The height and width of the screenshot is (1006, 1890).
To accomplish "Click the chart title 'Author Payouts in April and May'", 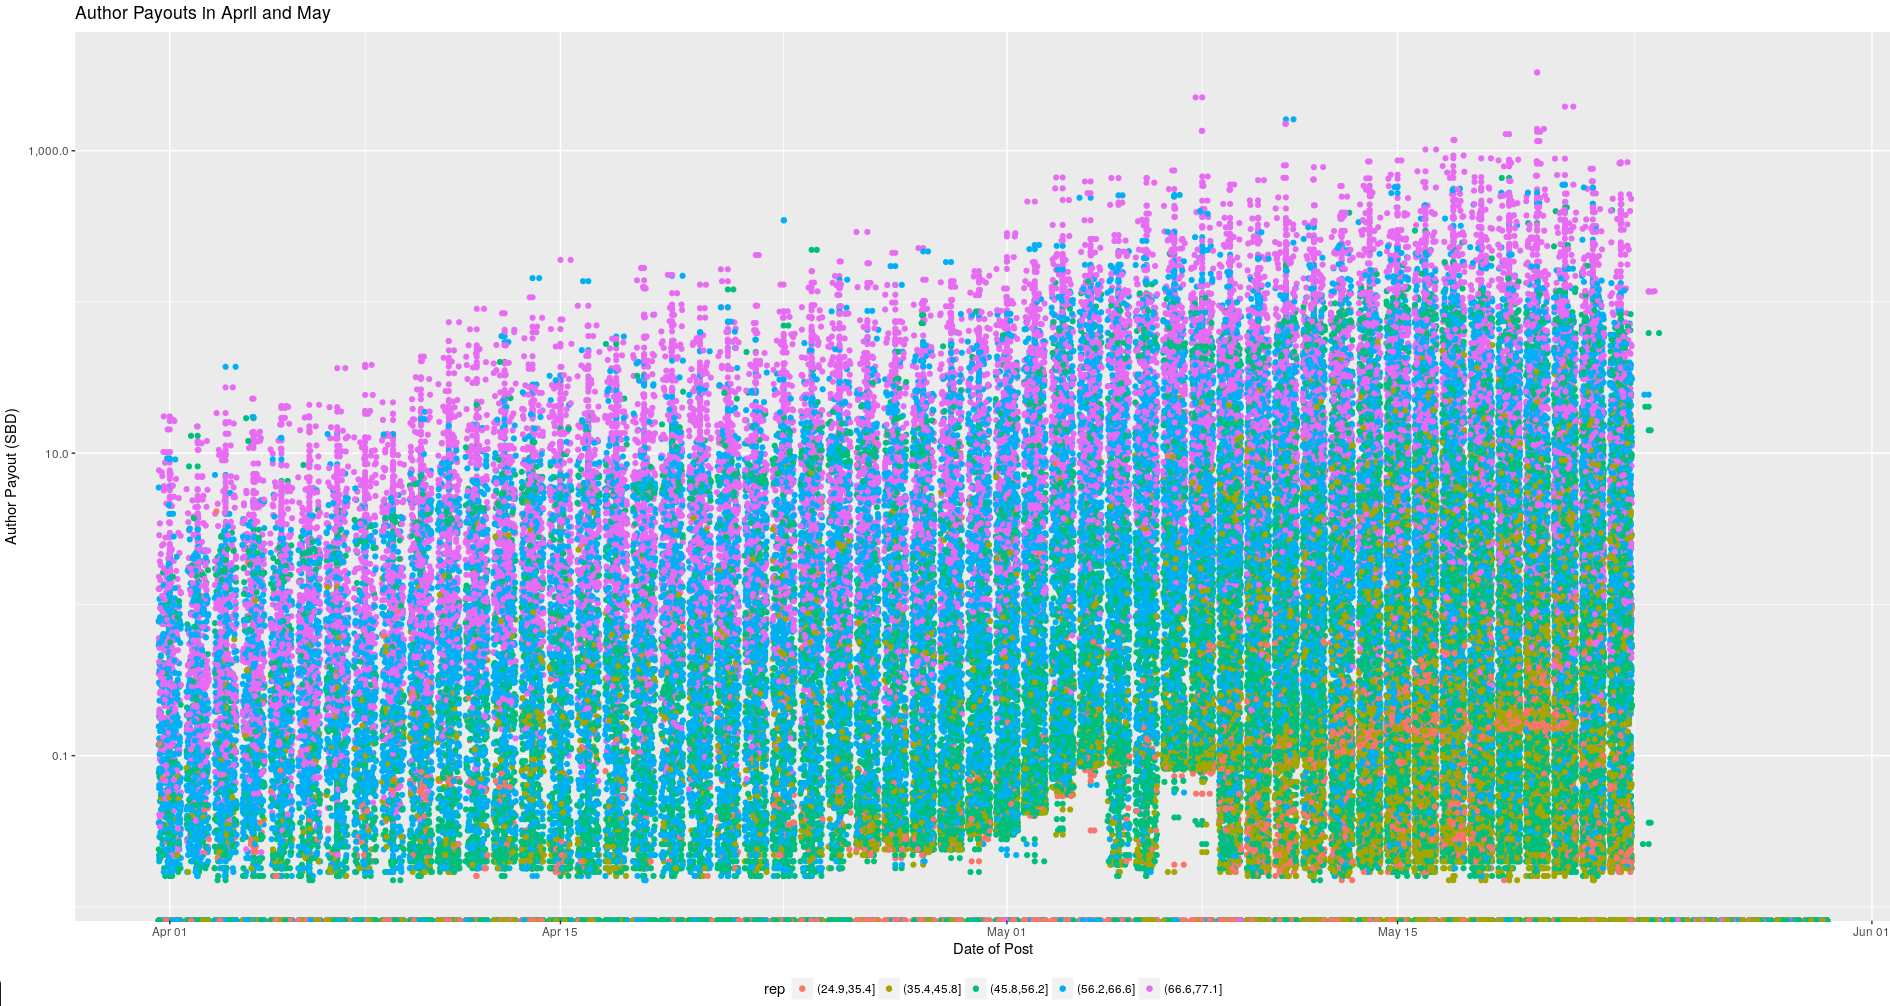I will [203, 13].
